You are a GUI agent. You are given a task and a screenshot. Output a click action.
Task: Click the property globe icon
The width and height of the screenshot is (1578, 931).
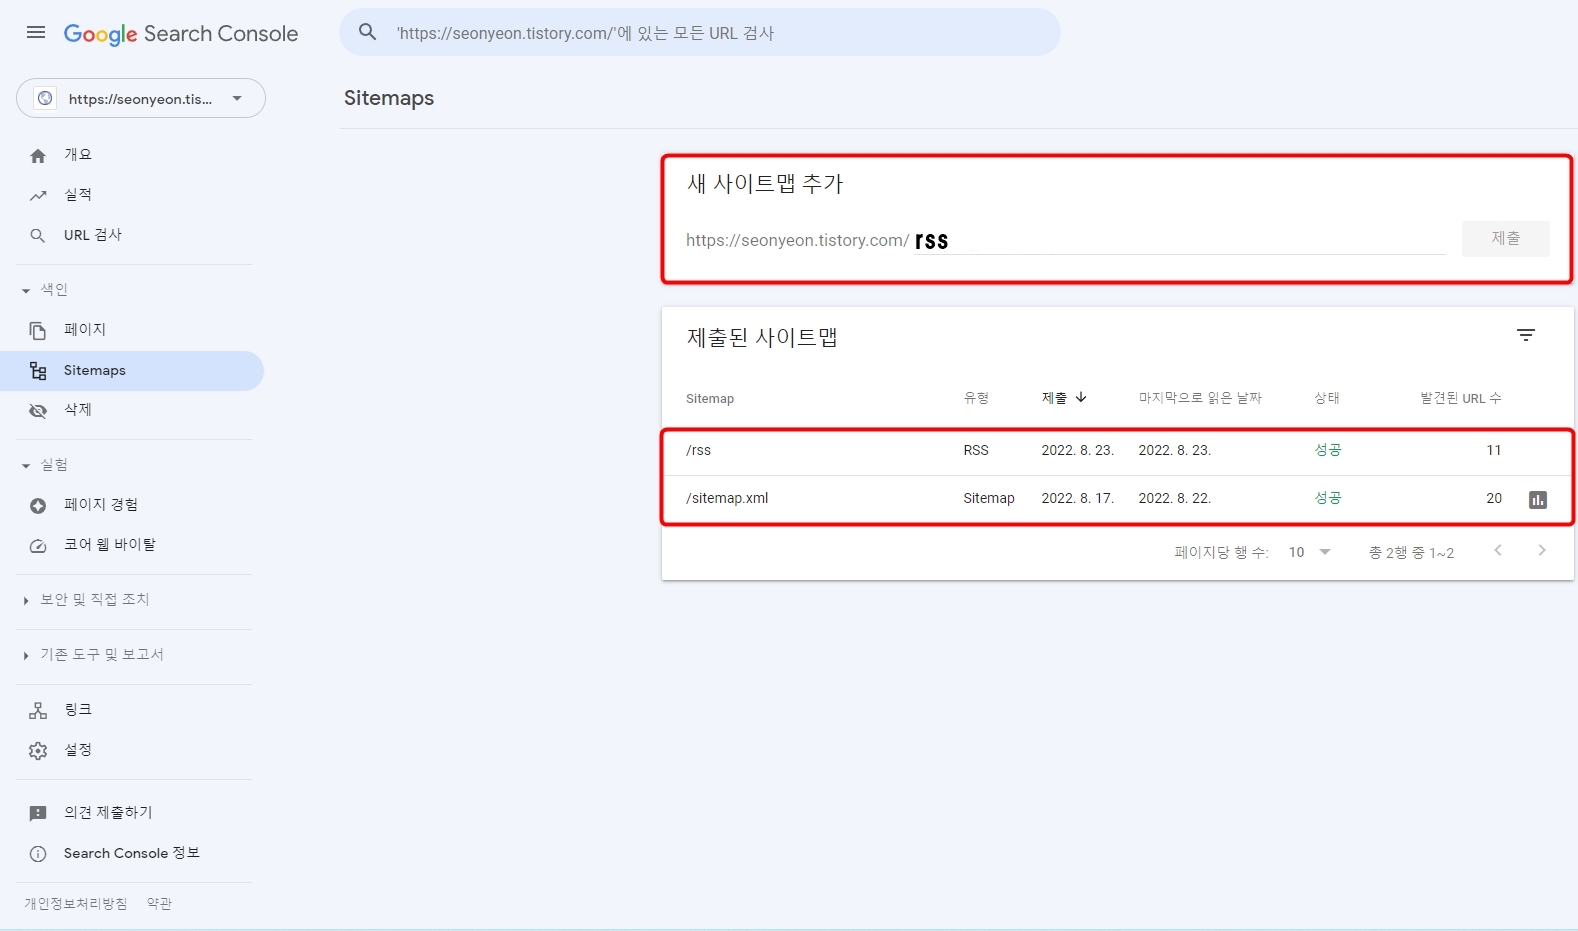45,98
